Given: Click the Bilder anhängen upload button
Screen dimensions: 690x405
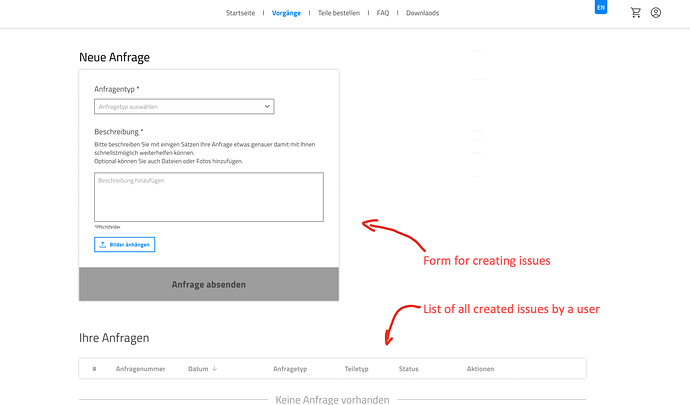Looking at the screenshot, I should coord(125,245).
